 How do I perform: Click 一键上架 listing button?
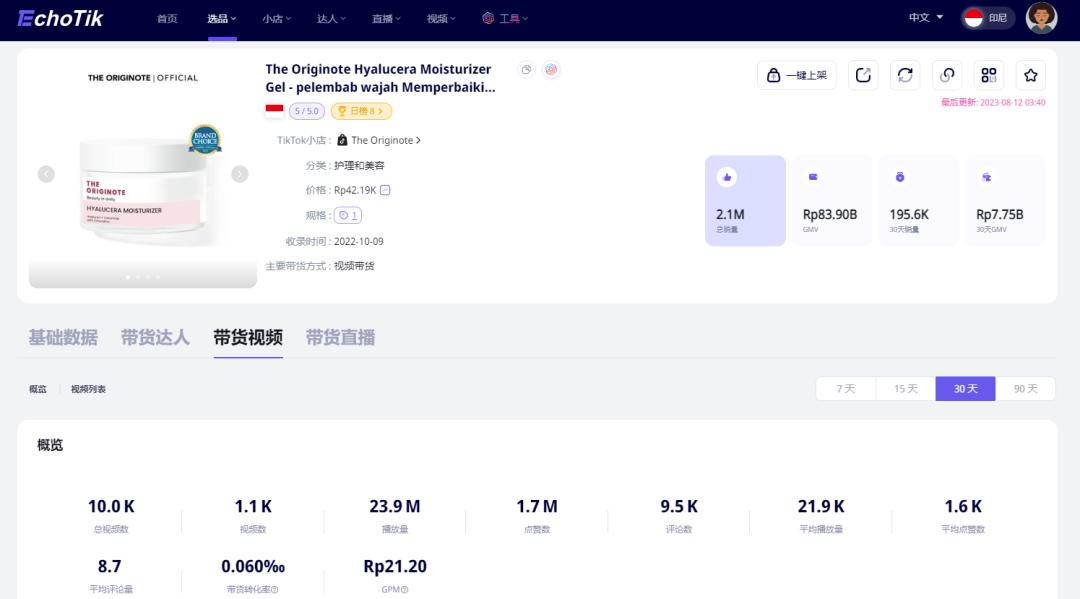797,75
